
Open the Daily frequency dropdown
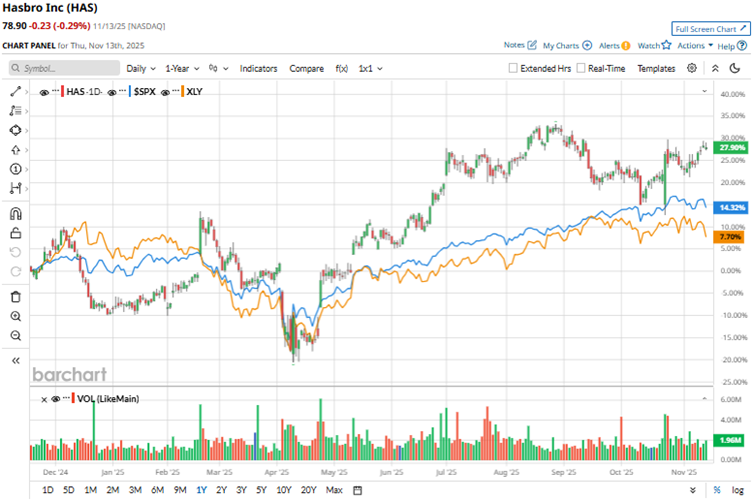141,69
